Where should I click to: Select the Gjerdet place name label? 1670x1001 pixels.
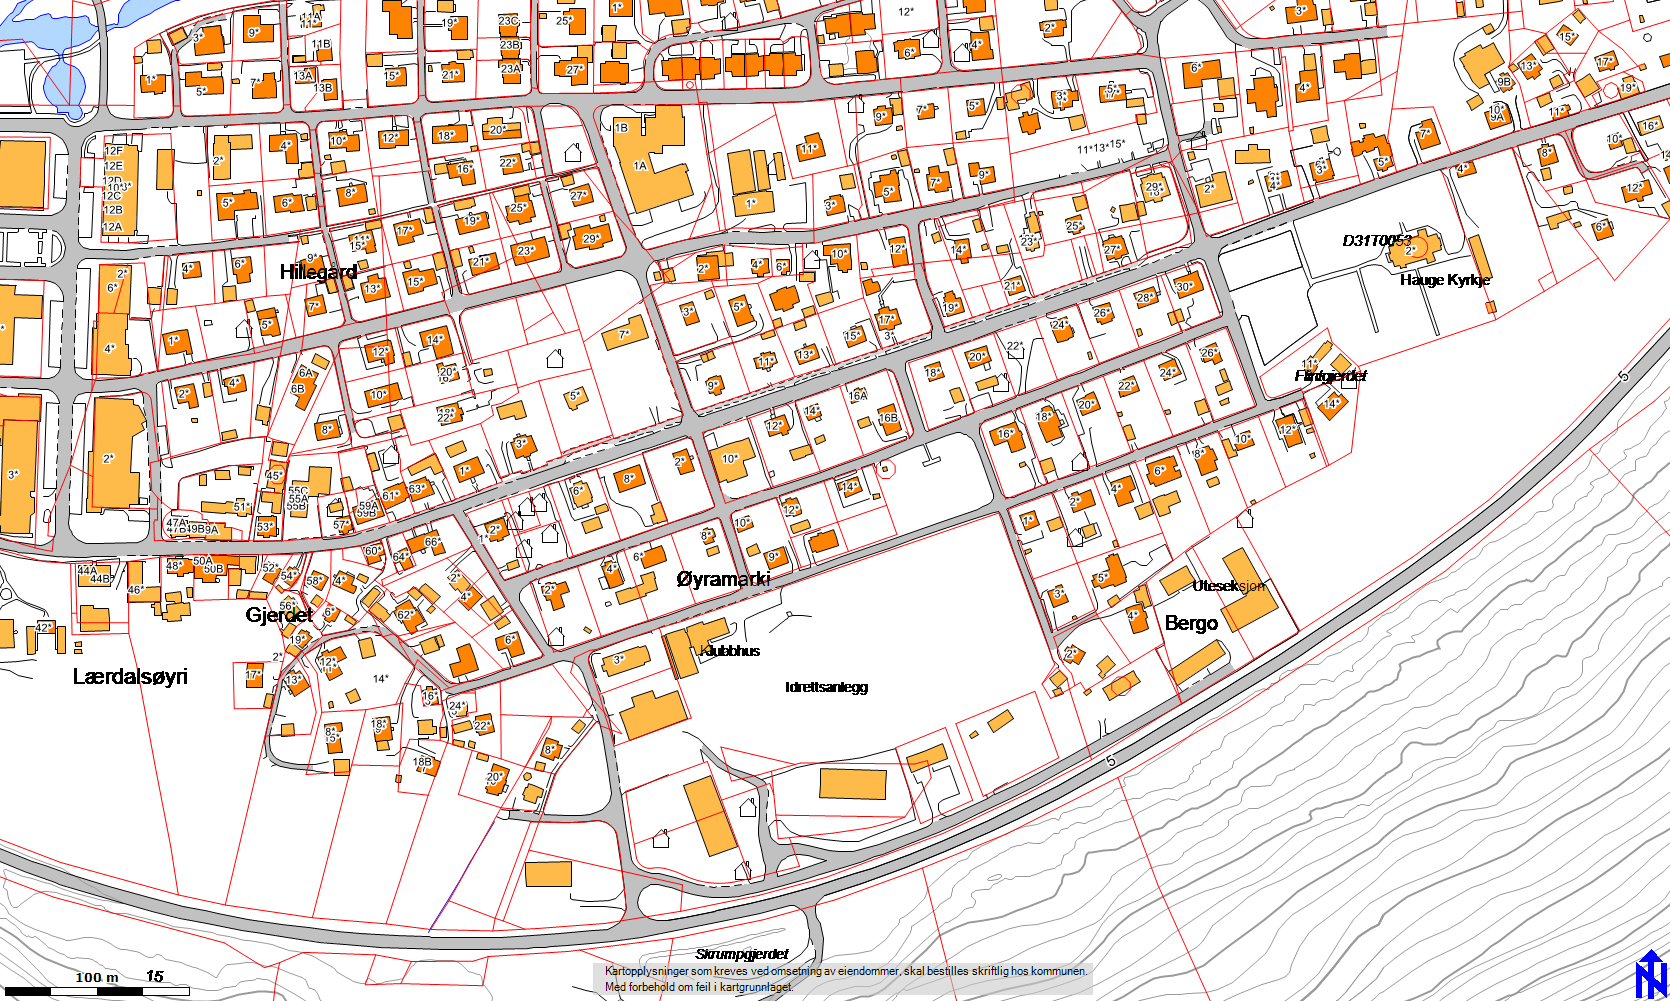pos(279,615)
